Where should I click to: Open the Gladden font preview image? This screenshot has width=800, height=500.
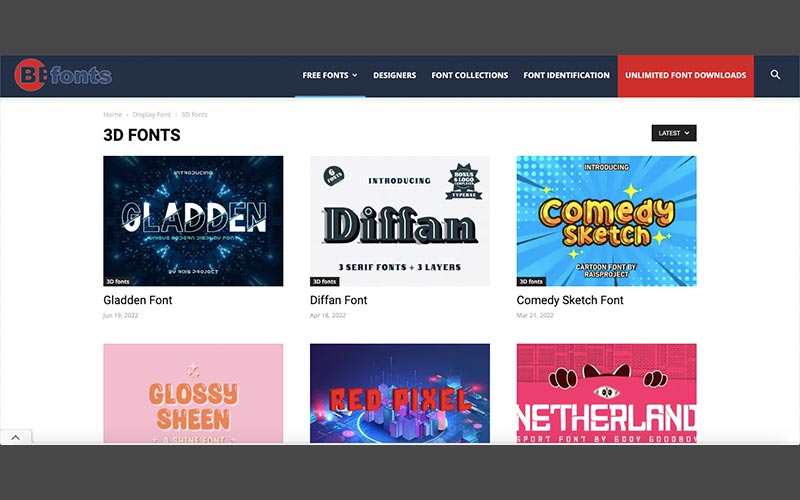tap(193, 221)
